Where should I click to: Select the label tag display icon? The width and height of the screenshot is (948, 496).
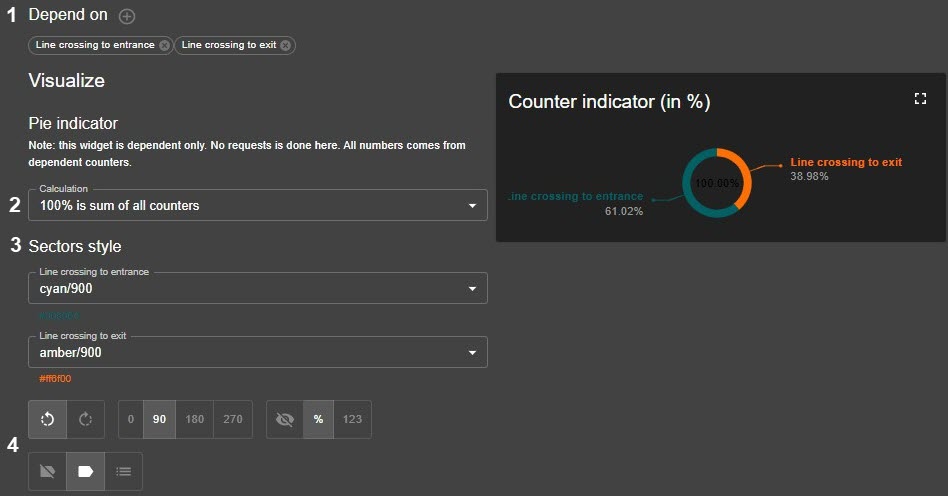click(x=85, y=471)
